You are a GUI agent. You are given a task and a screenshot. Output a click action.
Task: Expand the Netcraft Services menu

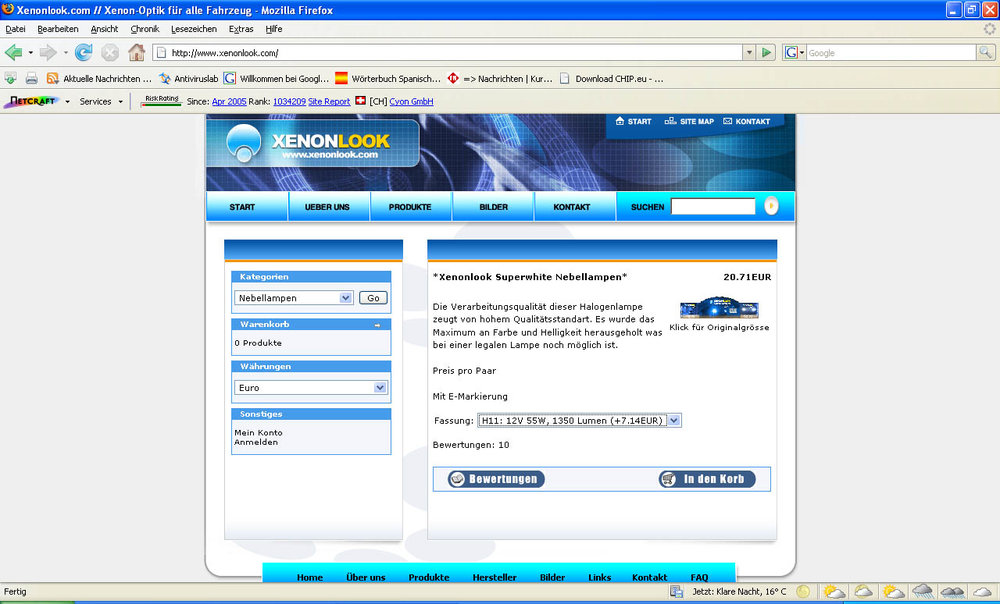tap(99, 101)
